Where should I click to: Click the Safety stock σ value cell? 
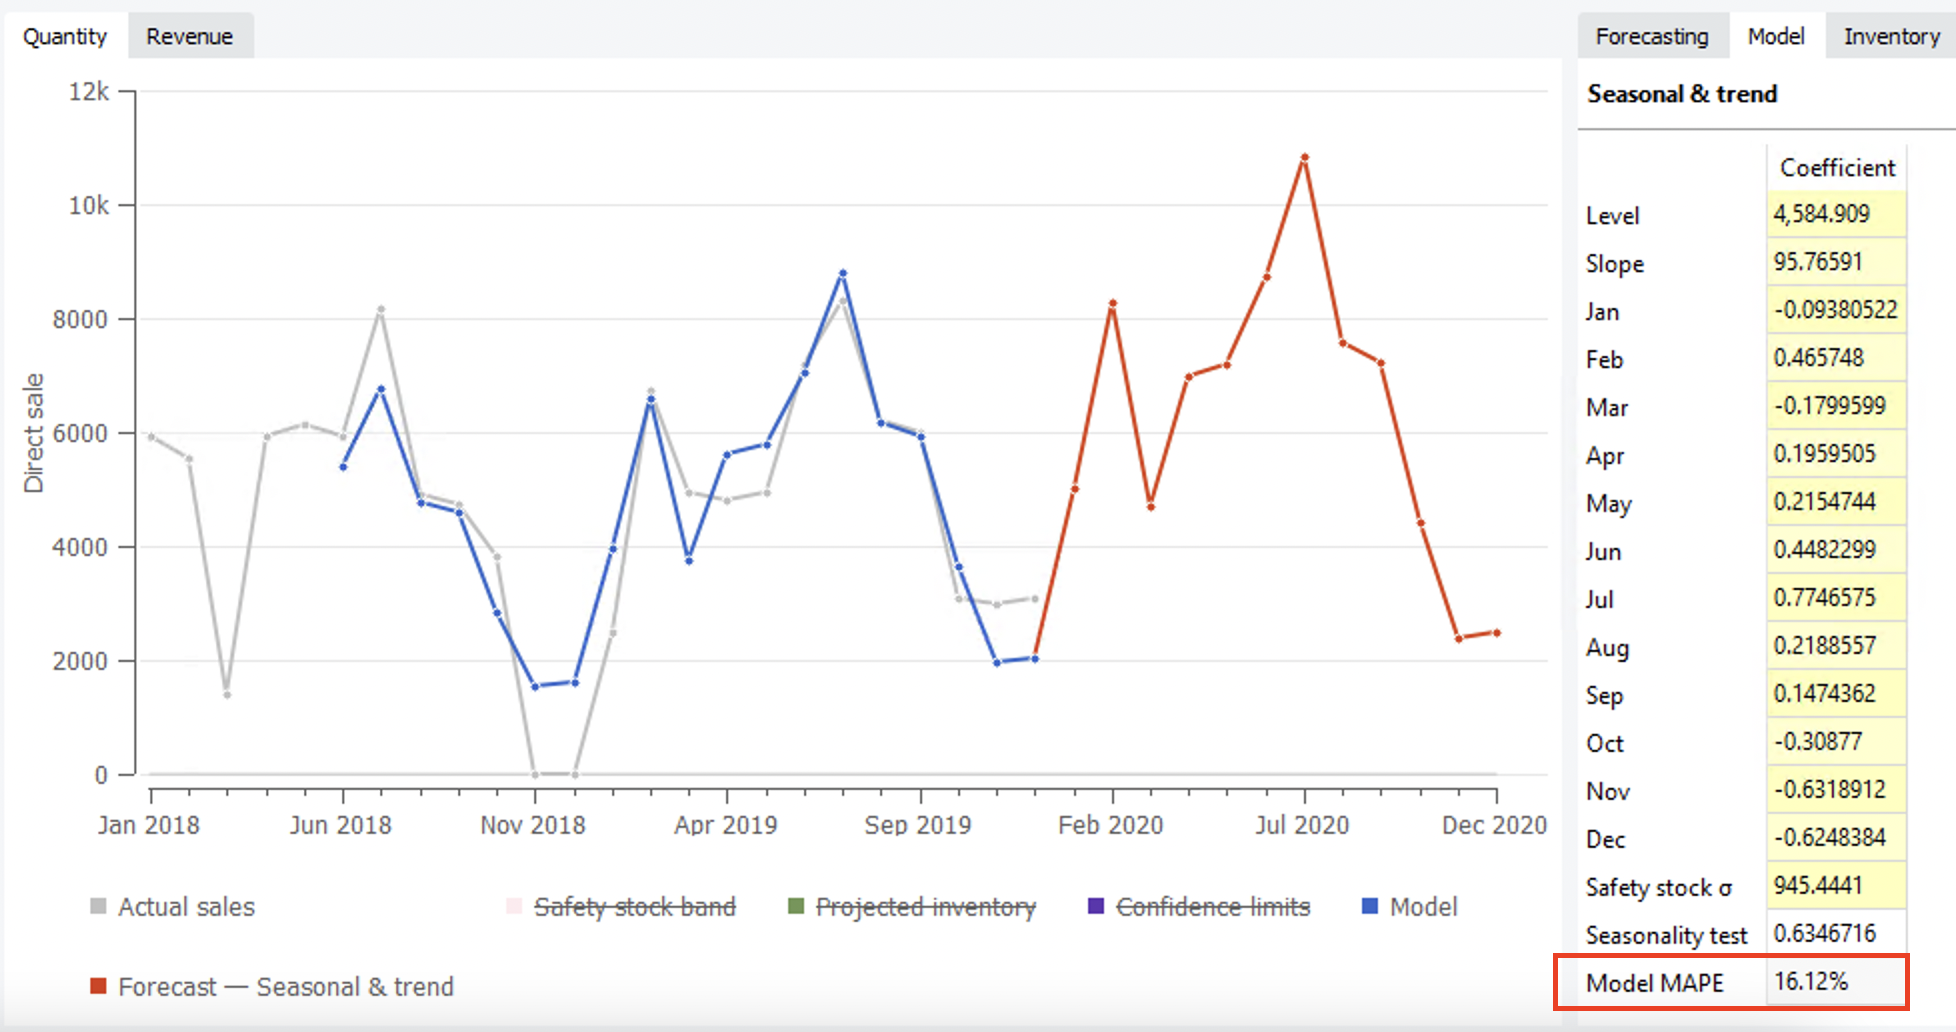coord(1835,886)
